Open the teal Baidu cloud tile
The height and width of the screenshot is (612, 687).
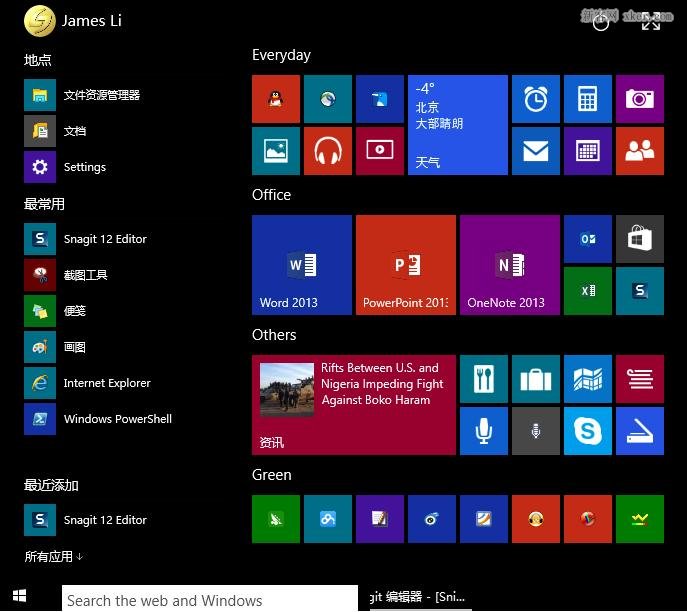pos(328,519)
